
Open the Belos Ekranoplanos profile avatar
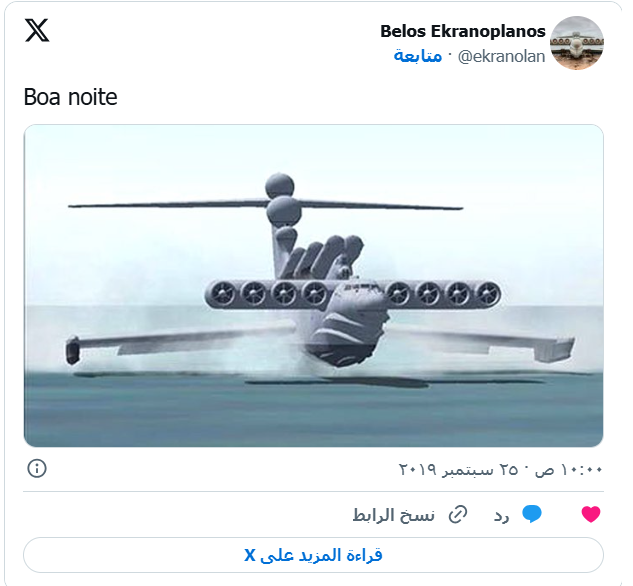(577, 43)
